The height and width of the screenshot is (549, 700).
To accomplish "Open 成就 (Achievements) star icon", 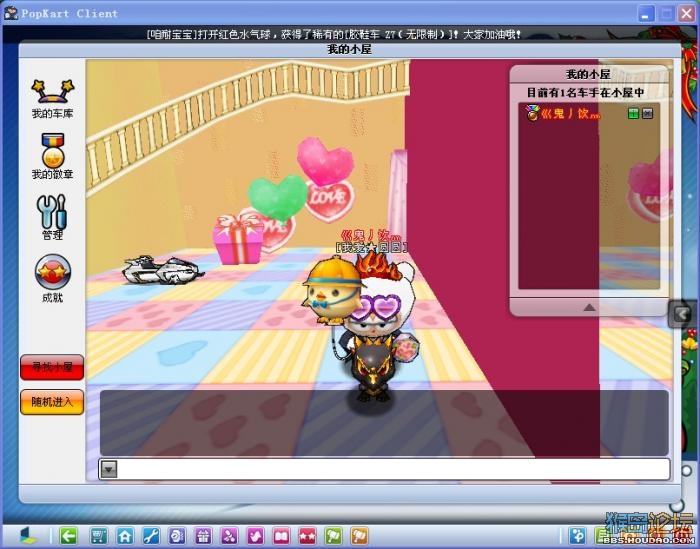I will [52, 278].
